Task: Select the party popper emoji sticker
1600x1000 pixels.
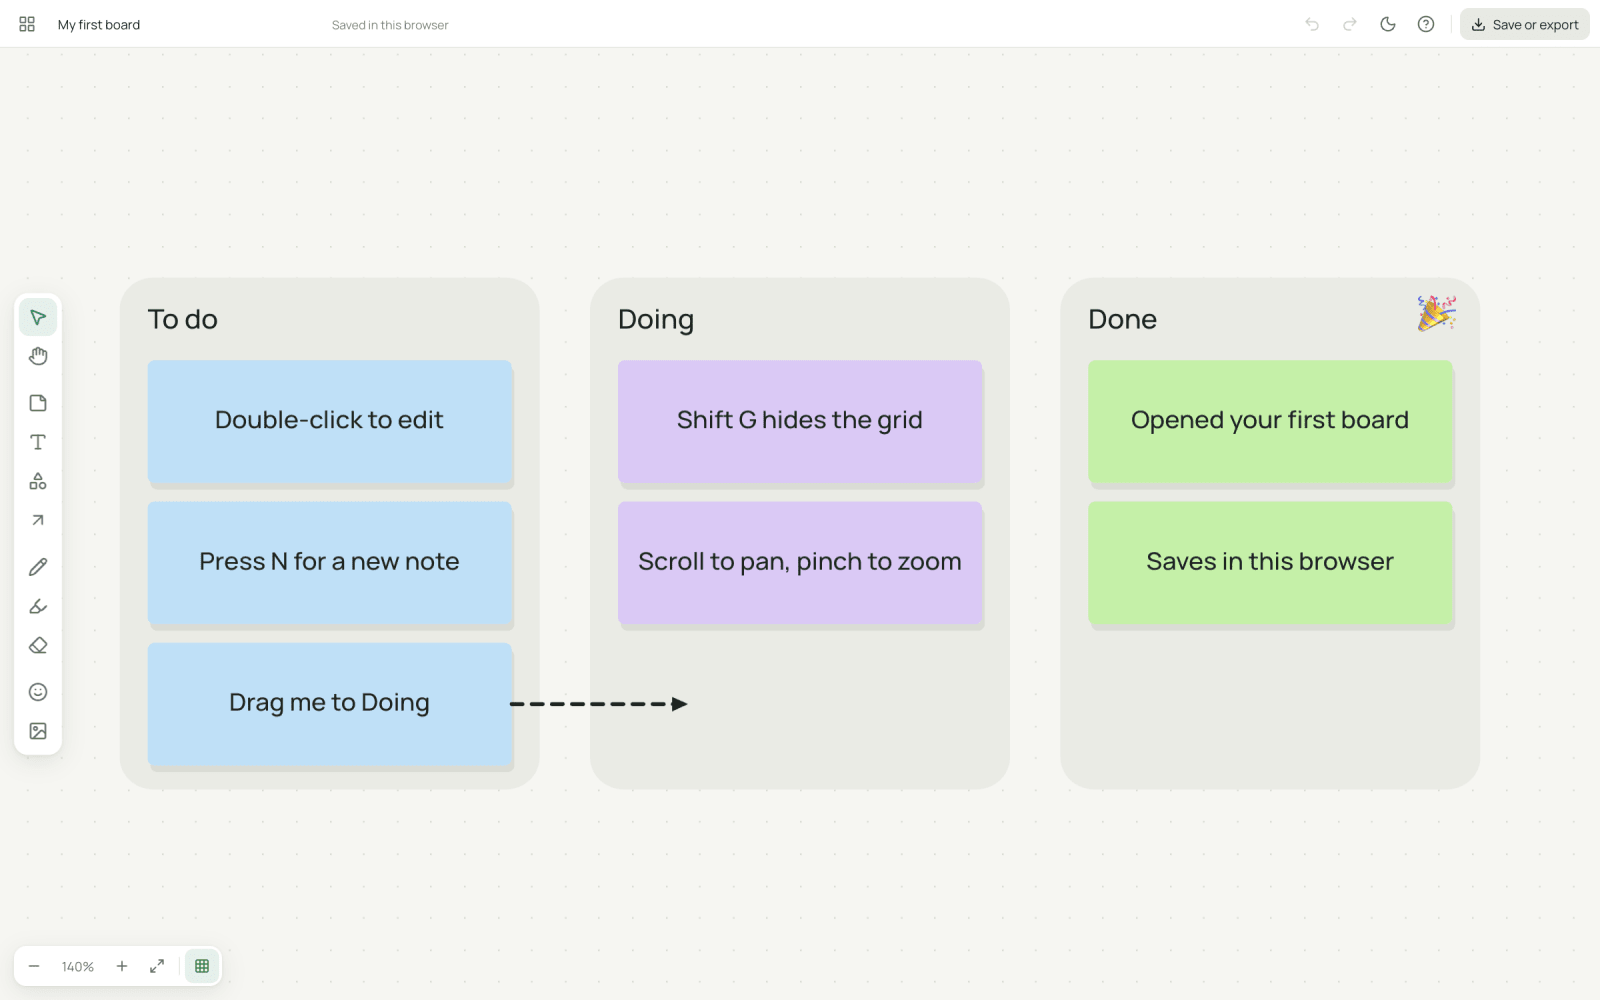Action: pos(1436,313)
